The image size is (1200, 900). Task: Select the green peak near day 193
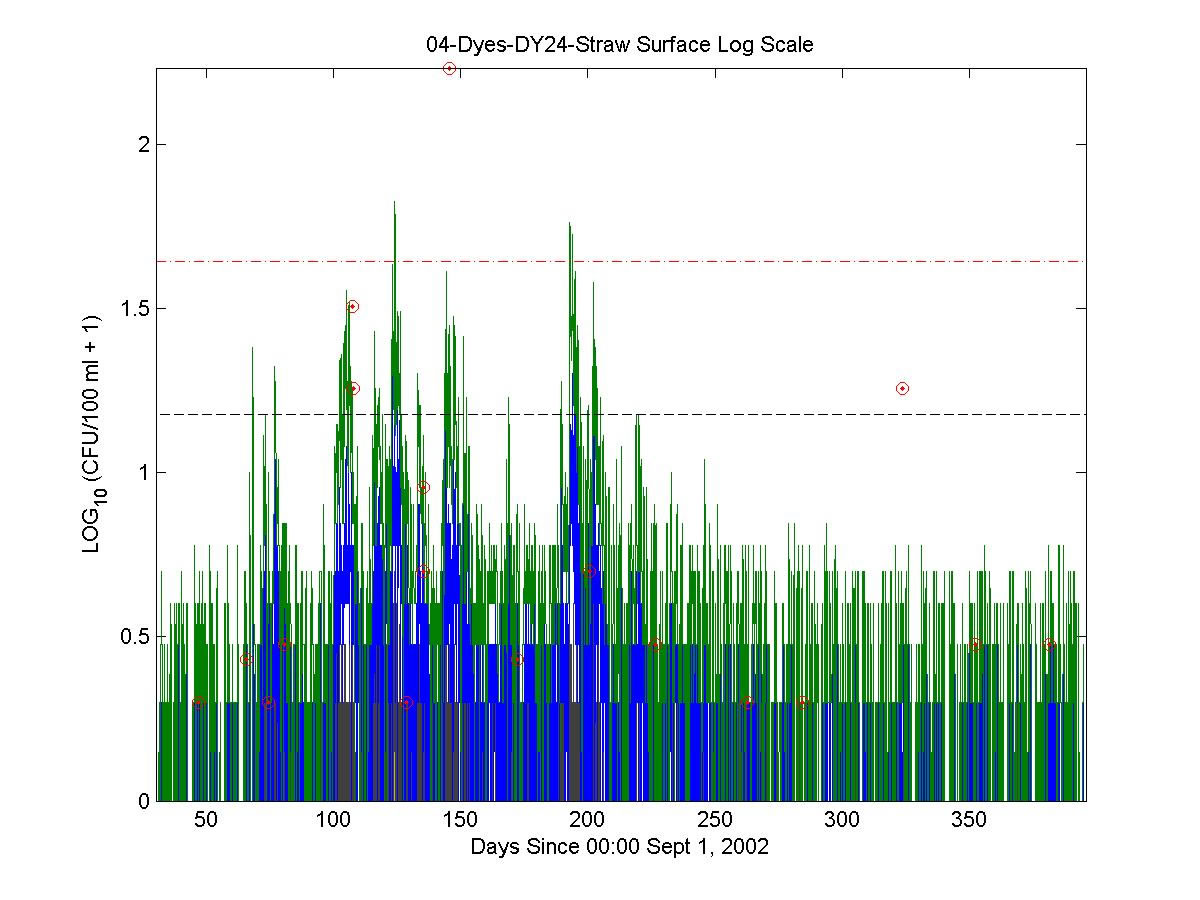click(569, 225)
